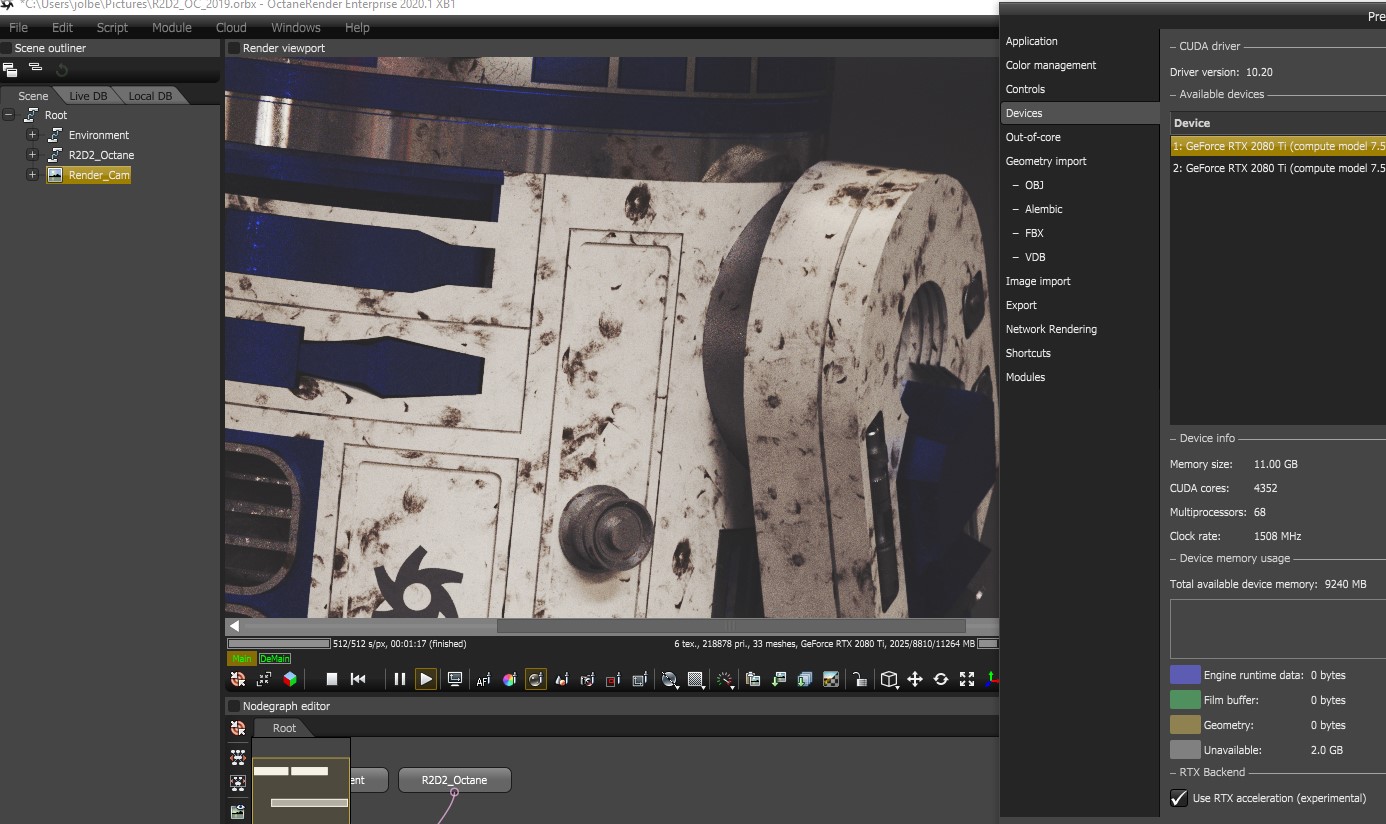Expand the Environment tree node
Image resolution: width=1386 pixels, height=824 pixels.
pos(32,135)
